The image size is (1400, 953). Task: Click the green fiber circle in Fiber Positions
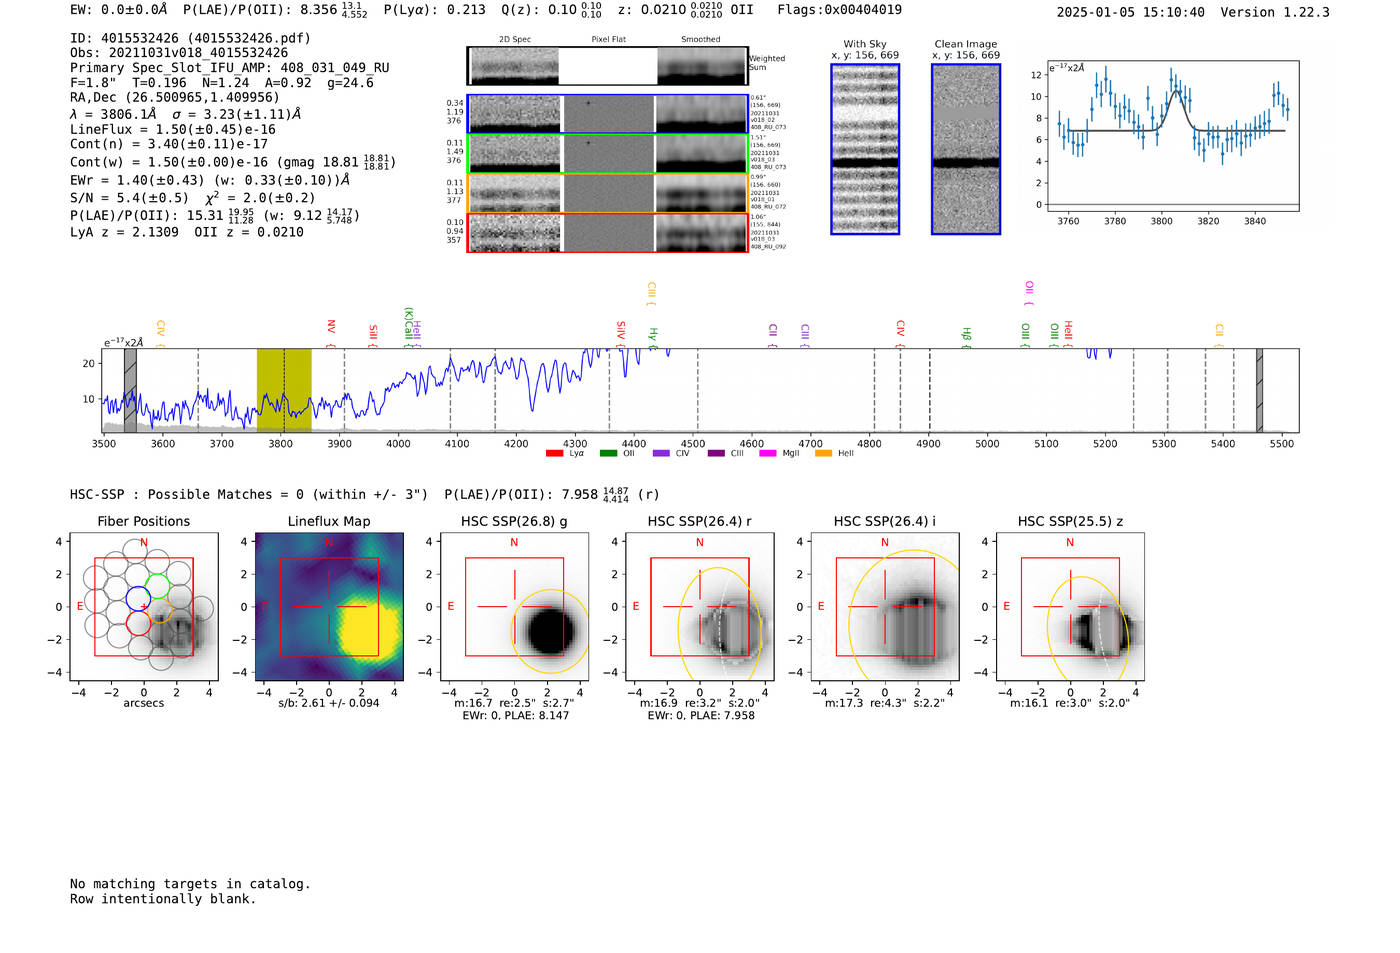[157, 587]
